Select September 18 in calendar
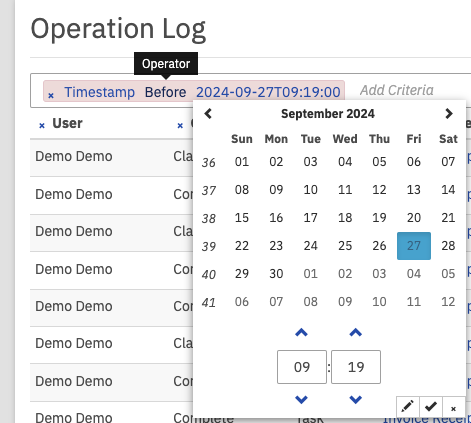 click(345, 218)
